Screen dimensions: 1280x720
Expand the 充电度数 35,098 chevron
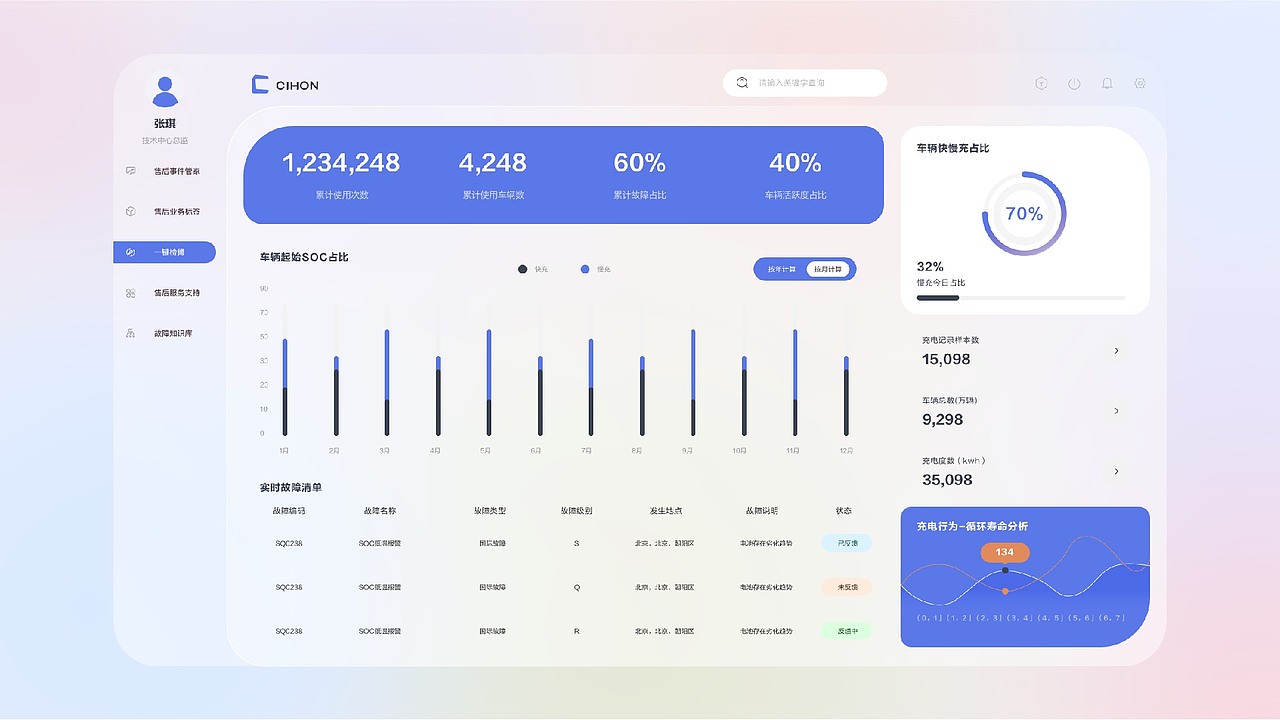pyautogui.click(x=1117, y=471)
